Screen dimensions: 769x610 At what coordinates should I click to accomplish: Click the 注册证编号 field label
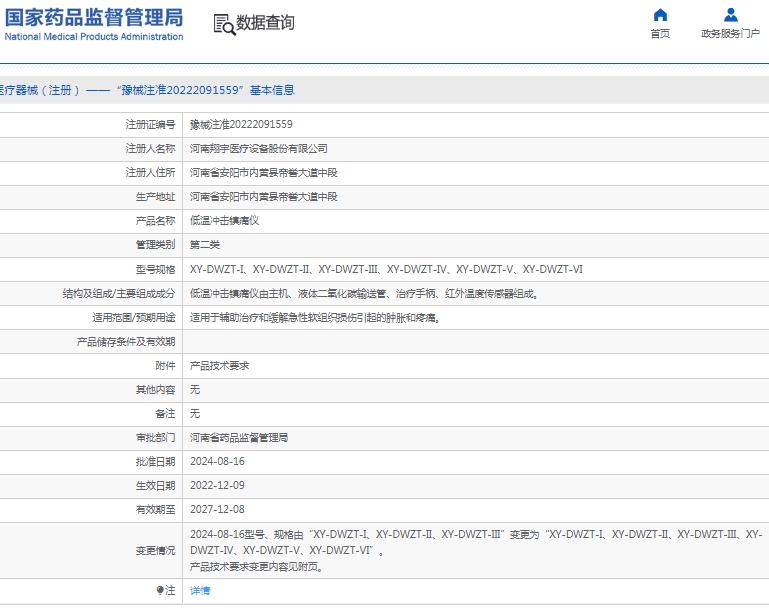(x=150, y=125)
